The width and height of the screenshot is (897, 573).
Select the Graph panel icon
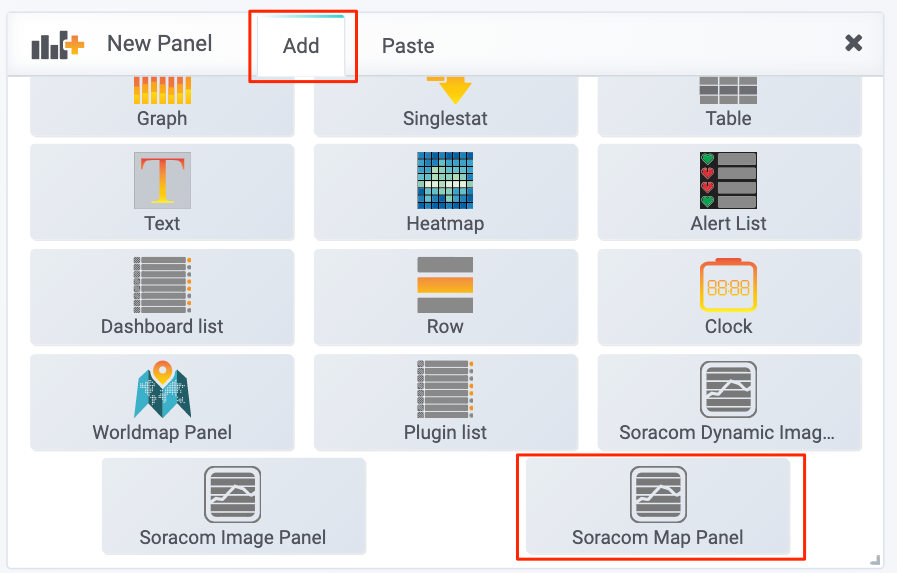click(x=162, y=90)
